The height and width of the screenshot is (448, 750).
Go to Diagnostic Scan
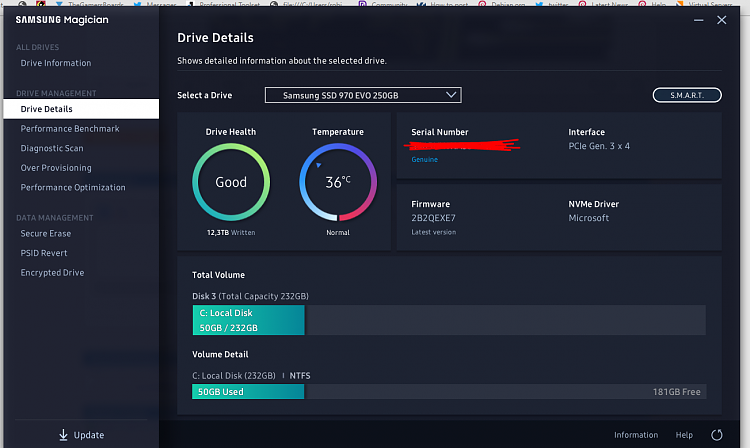52,148
